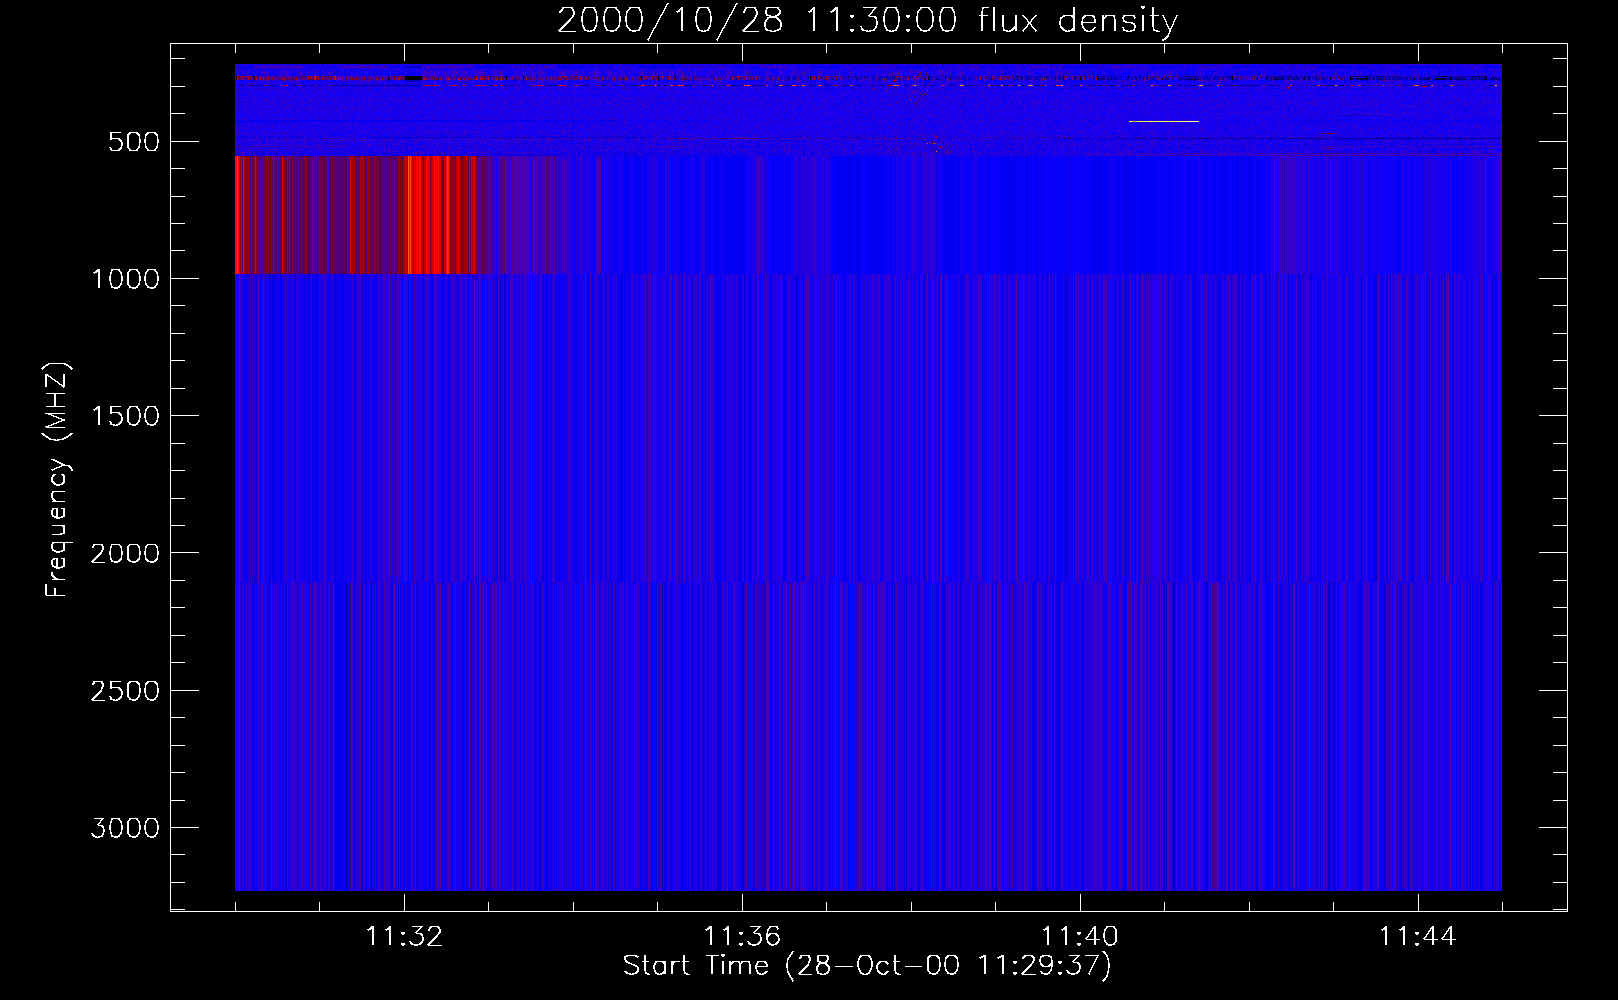Click the '1500' frequency tick label
This screenshot has height=1000, width=1618.
click(x=125, y=416)
